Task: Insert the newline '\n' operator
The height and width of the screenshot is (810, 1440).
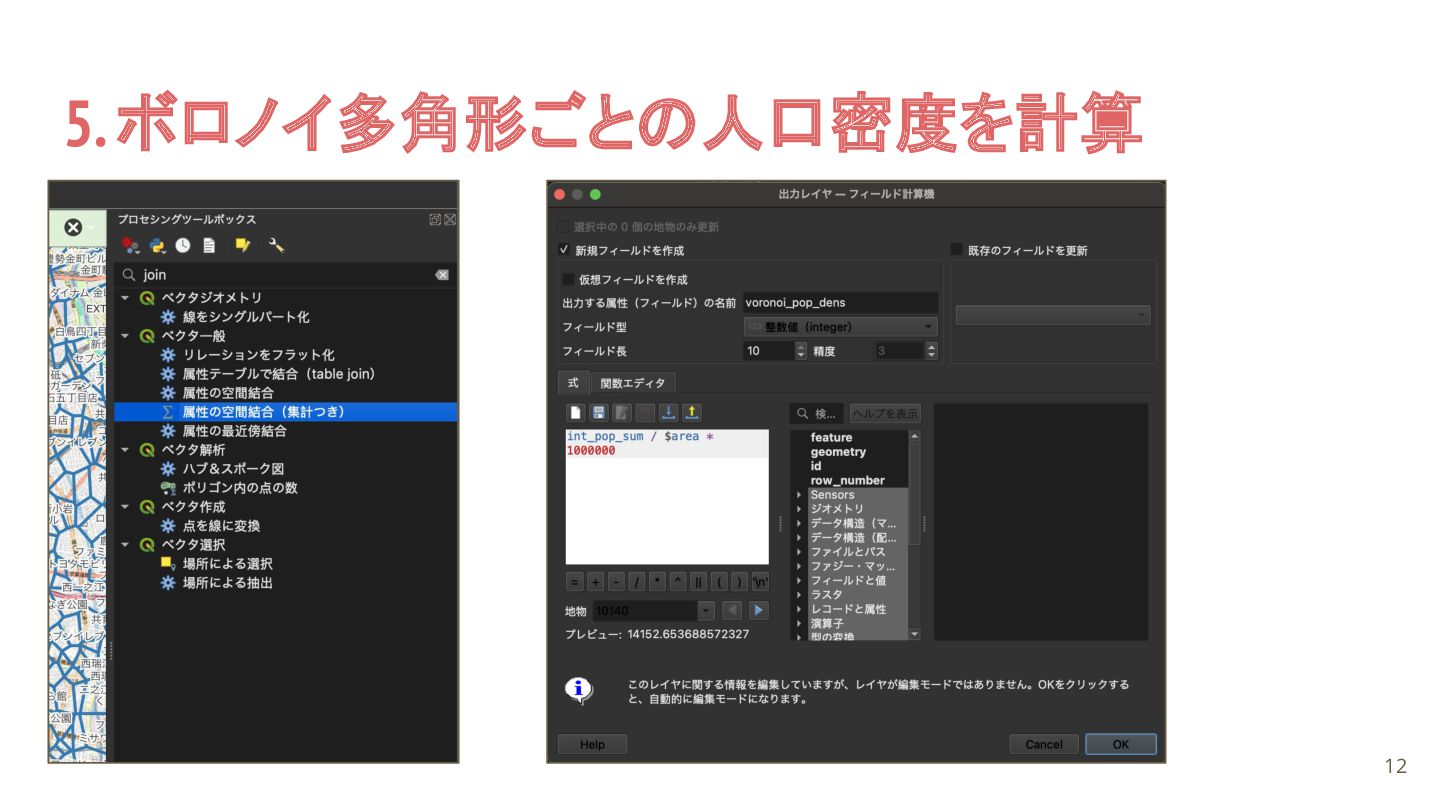Action: point(760,582)
